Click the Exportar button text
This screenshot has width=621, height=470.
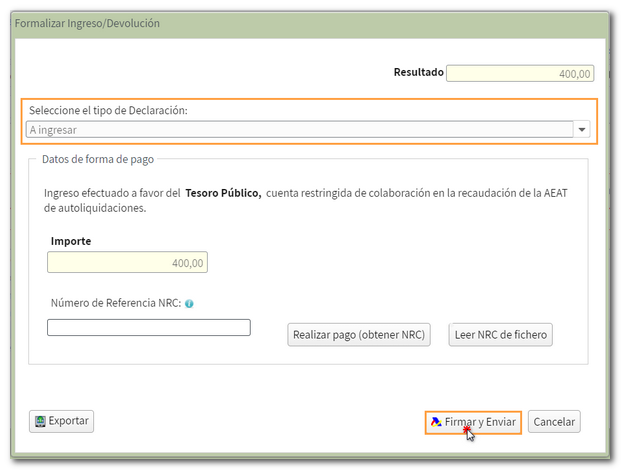tap(69, 421)
